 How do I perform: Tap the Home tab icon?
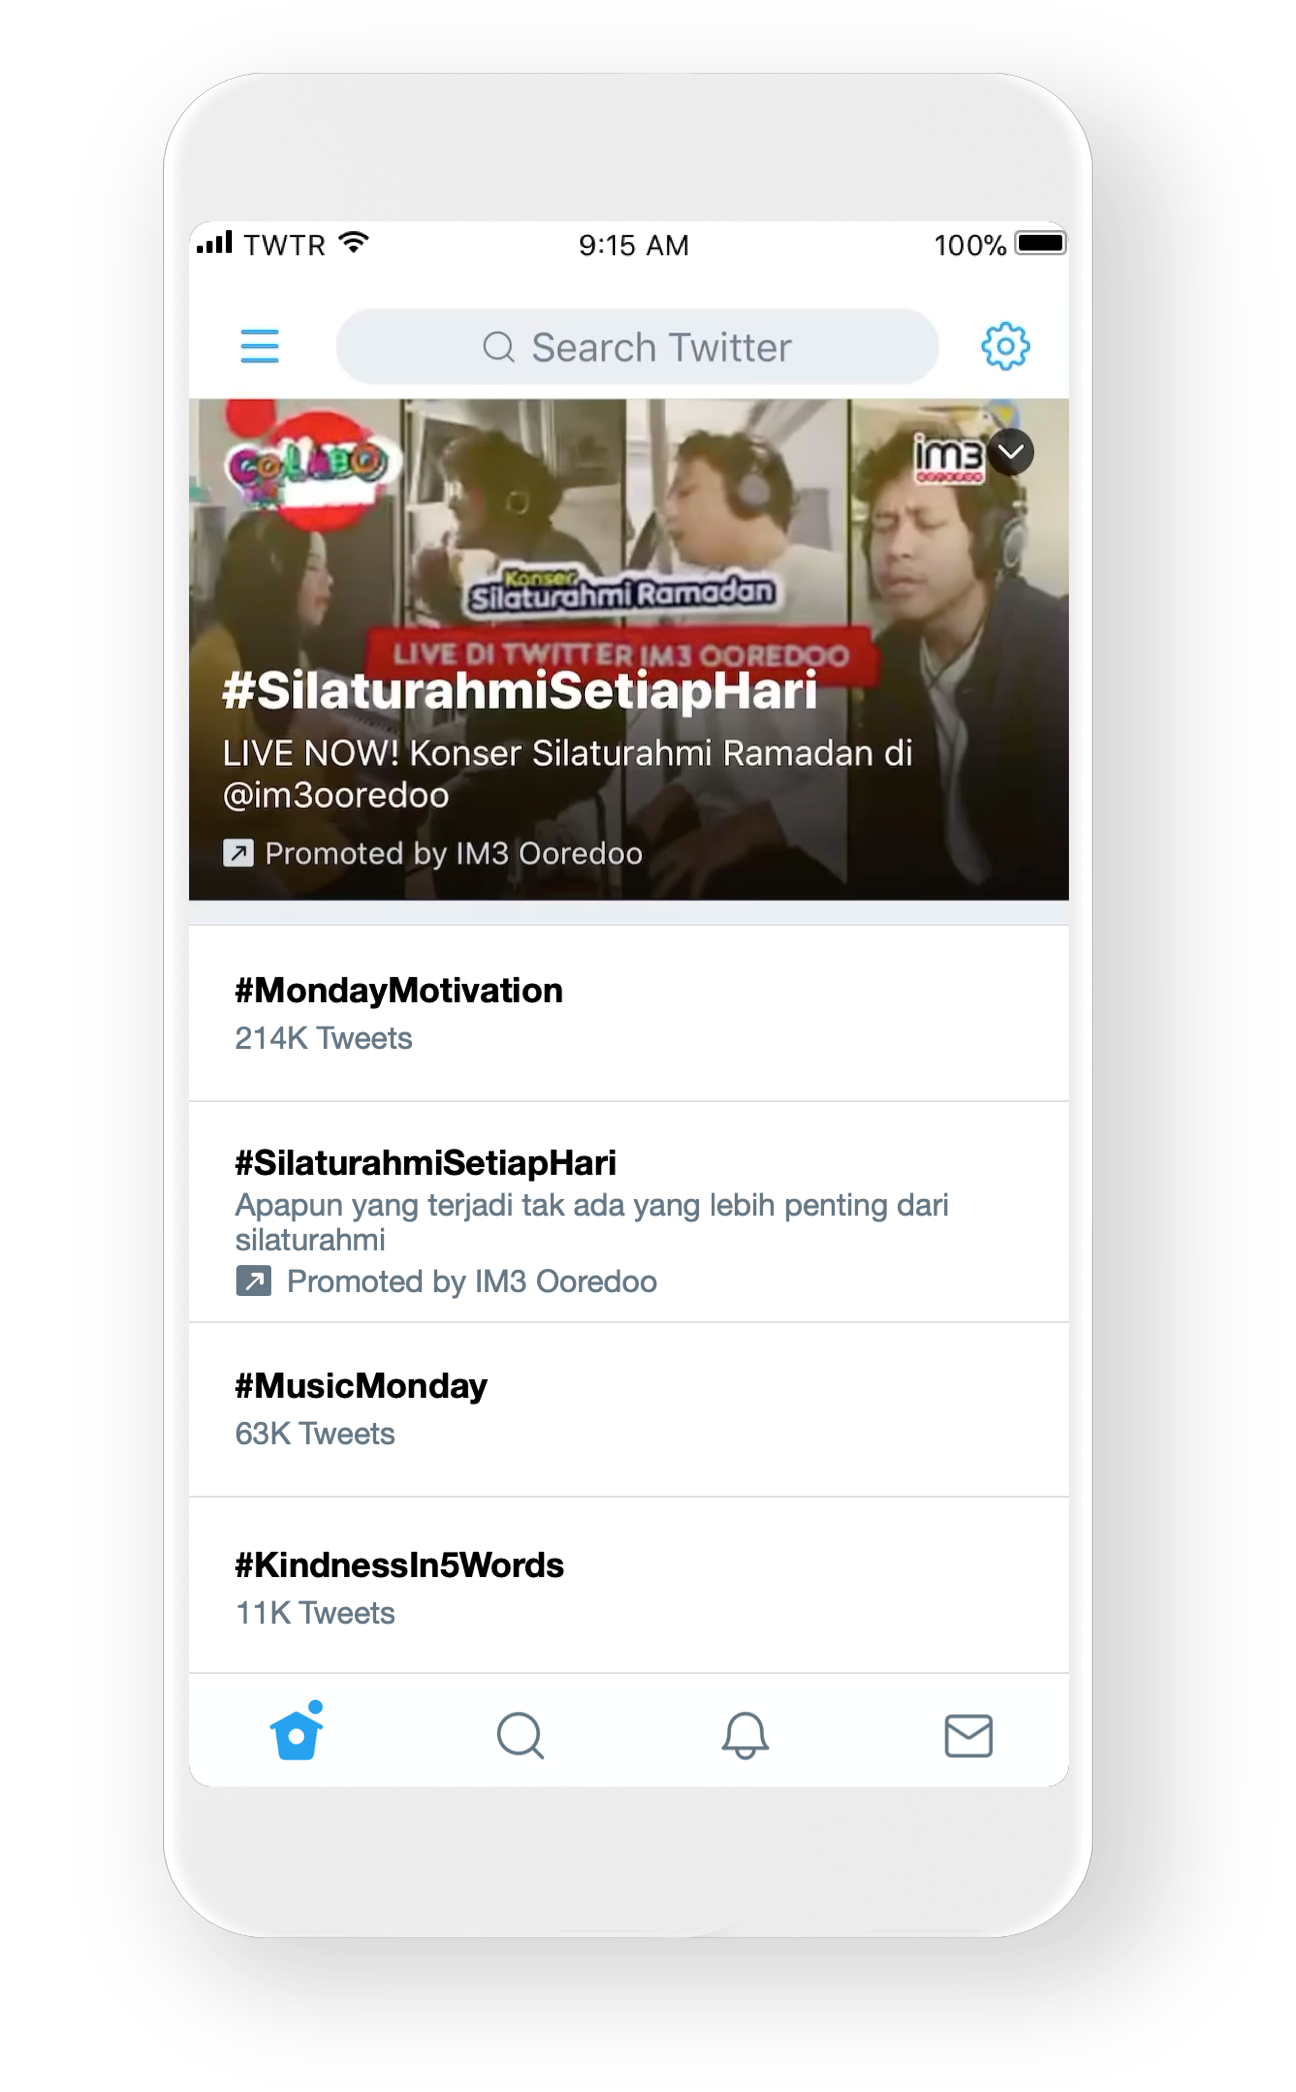pos(297,1731)
